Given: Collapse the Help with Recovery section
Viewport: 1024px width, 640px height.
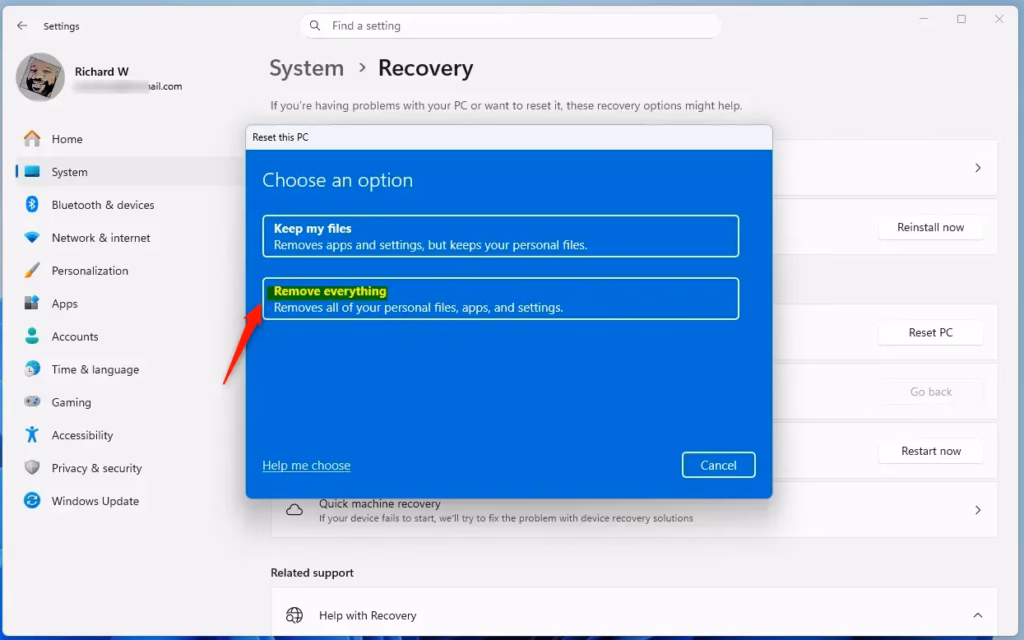Looking at the screenshot, I should 977,615.
